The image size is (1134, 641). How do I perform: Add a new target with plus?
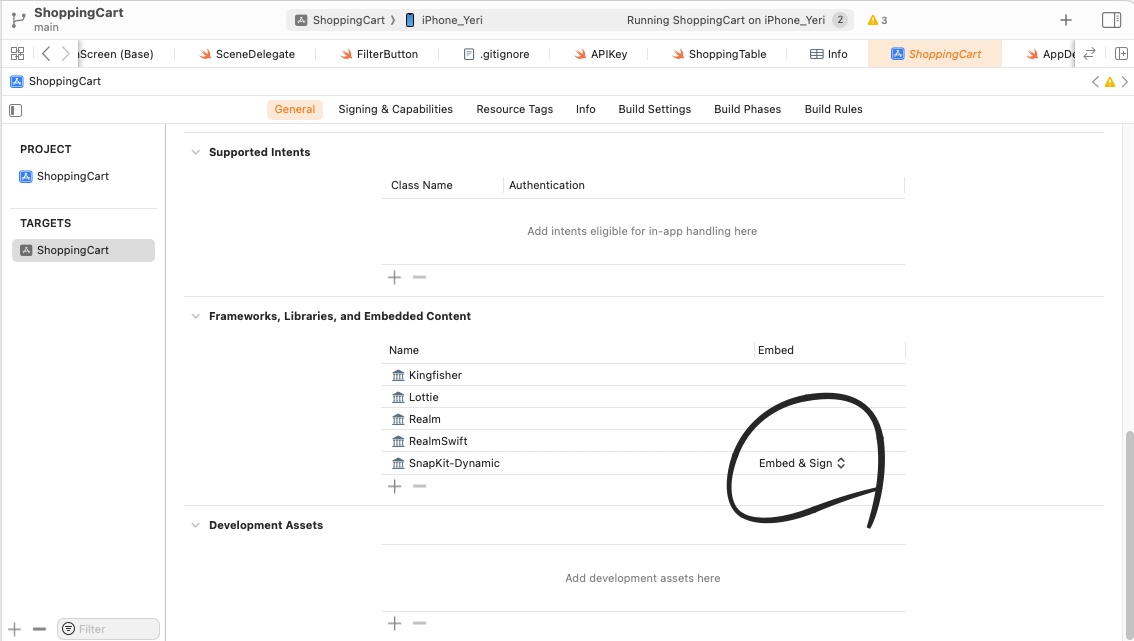click(x=14, y=629)
